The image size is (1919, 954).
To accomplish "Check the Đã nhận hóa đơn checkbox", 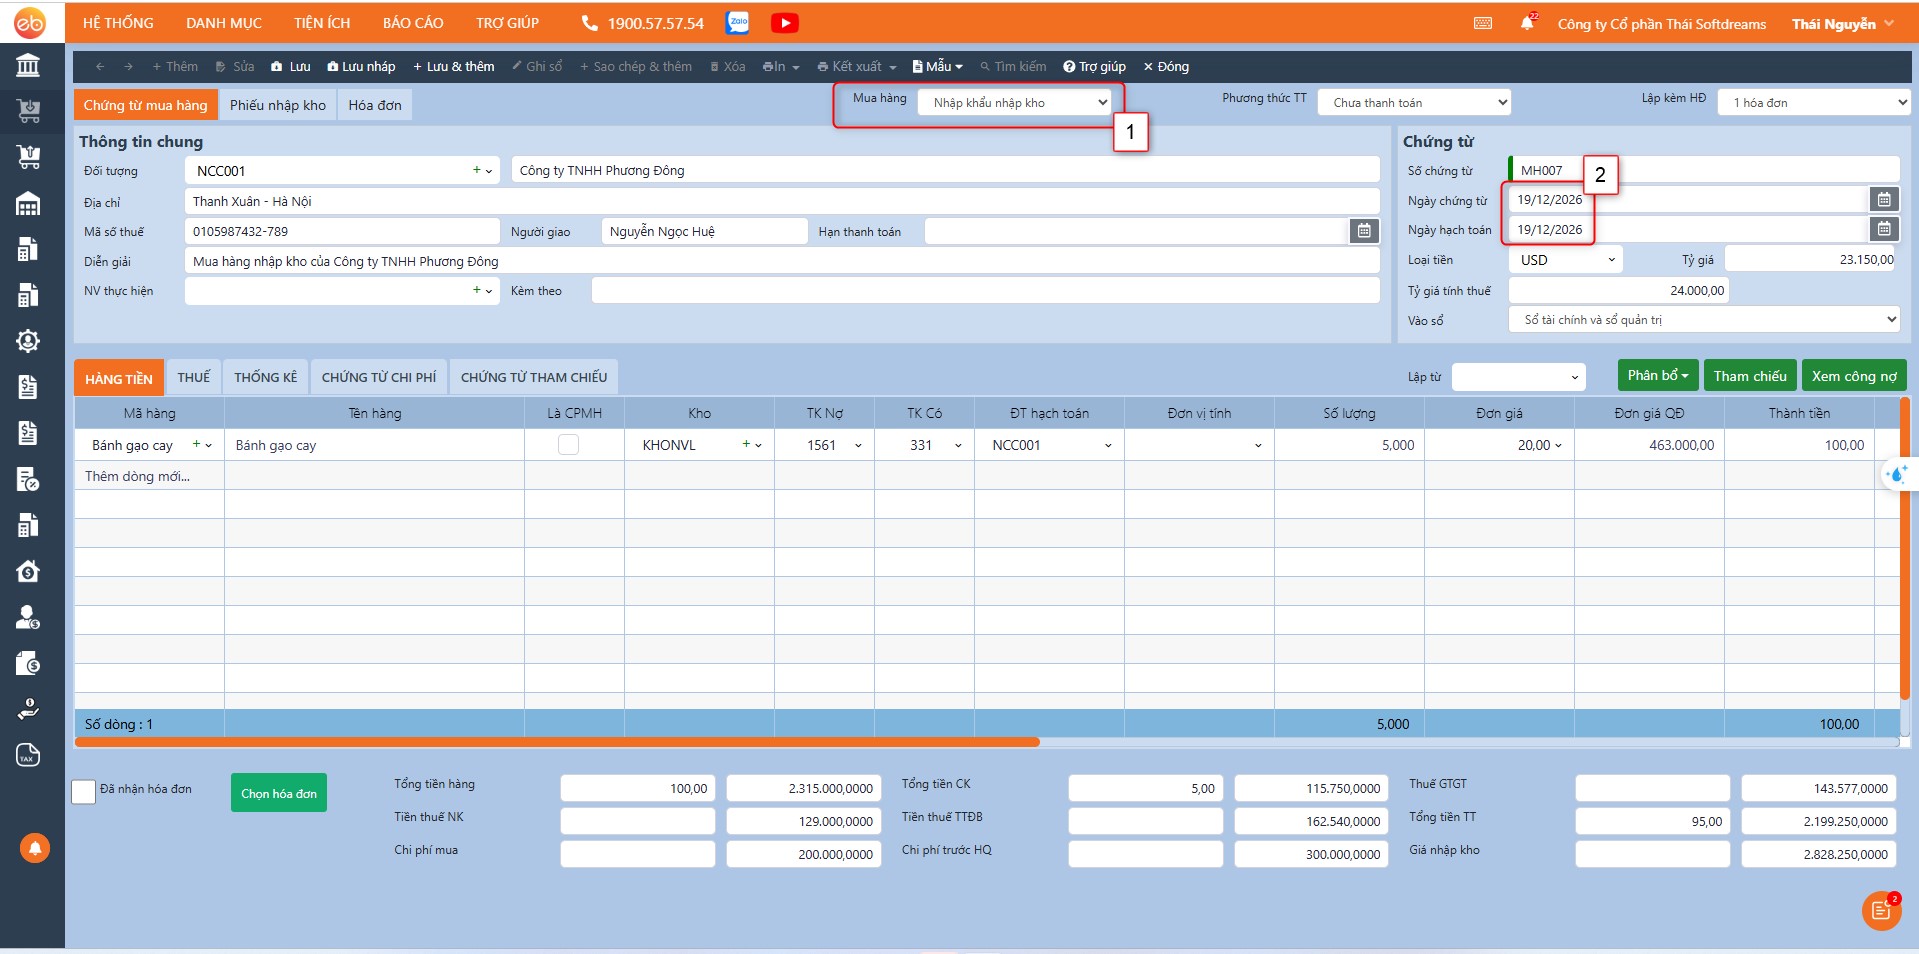I will pos(84,792).
